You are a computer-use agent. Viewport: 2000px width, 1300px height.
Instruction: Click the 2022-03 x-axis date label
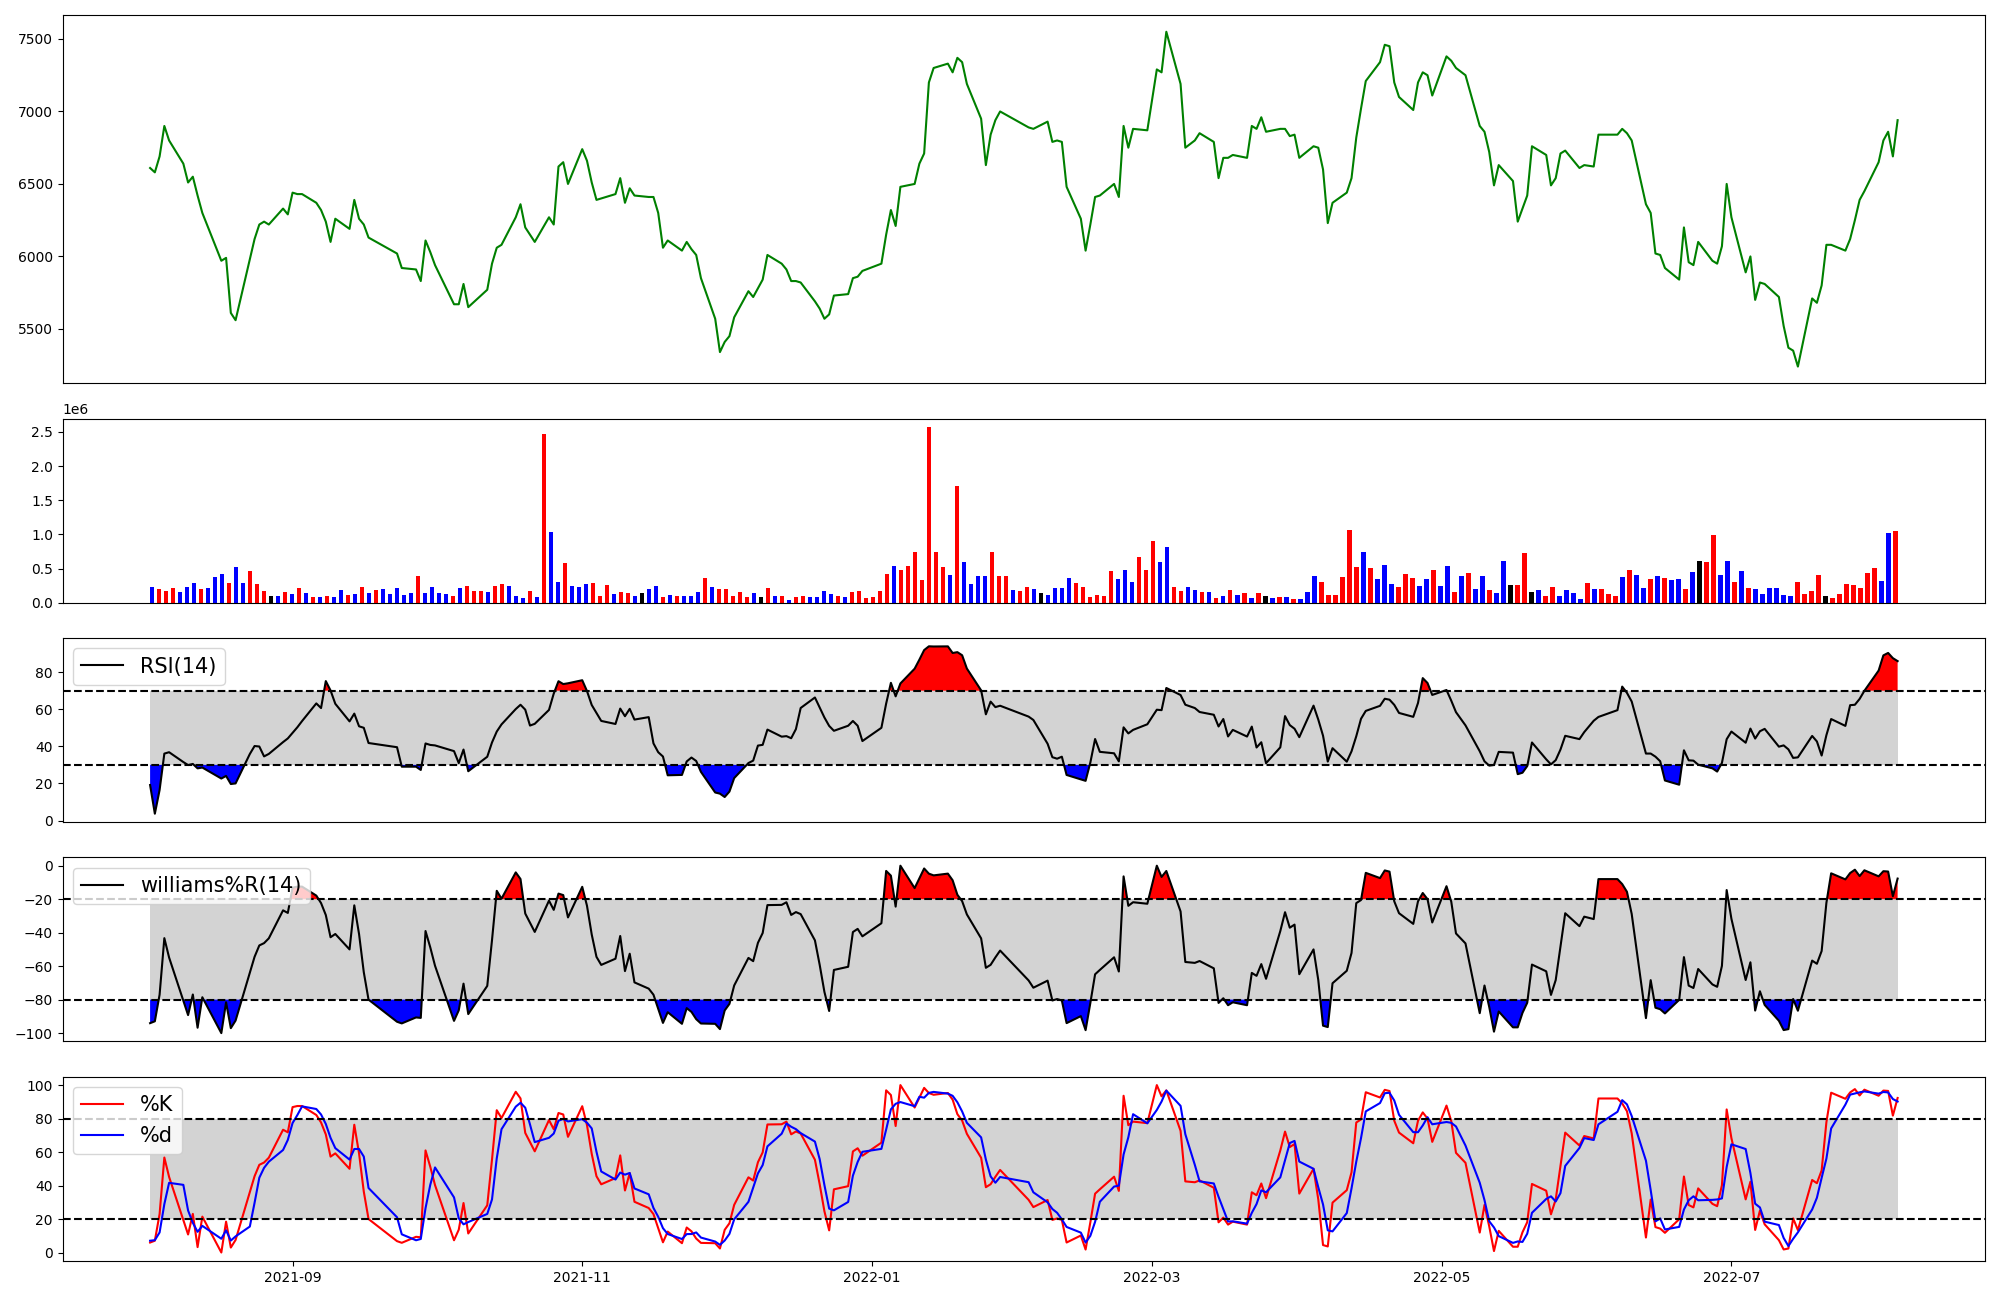pyautogui.click(x=1152, y=1277)
